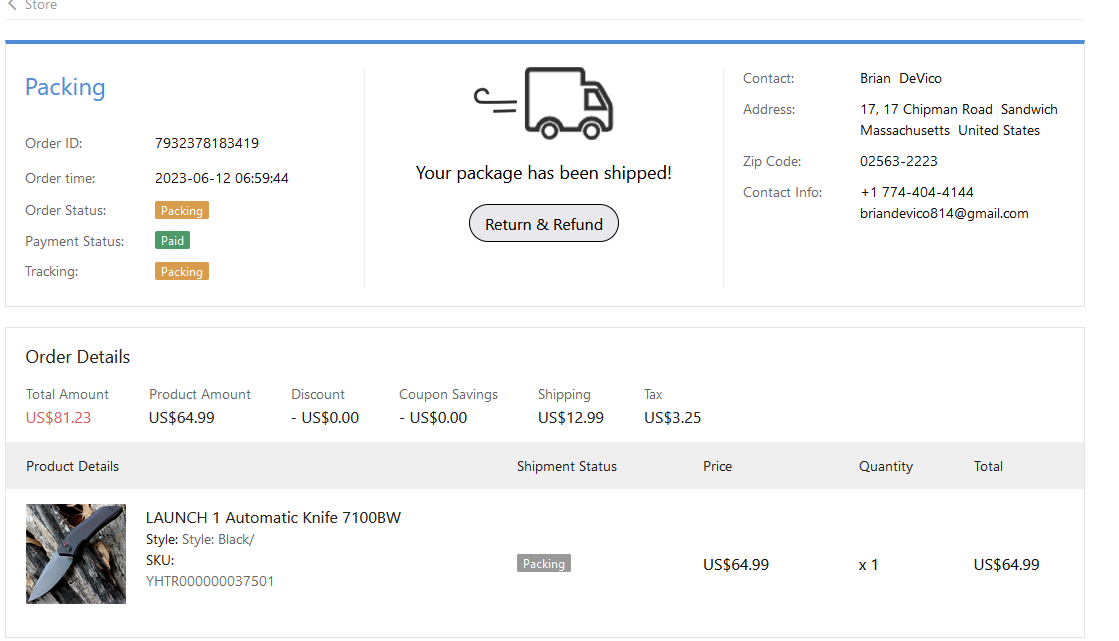Click the order ID number 7932378183419

(207, 143)
